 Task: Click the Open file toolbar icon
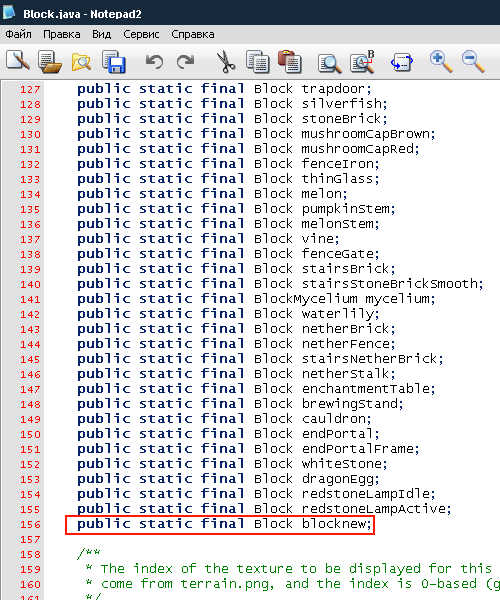click(50, 61)
